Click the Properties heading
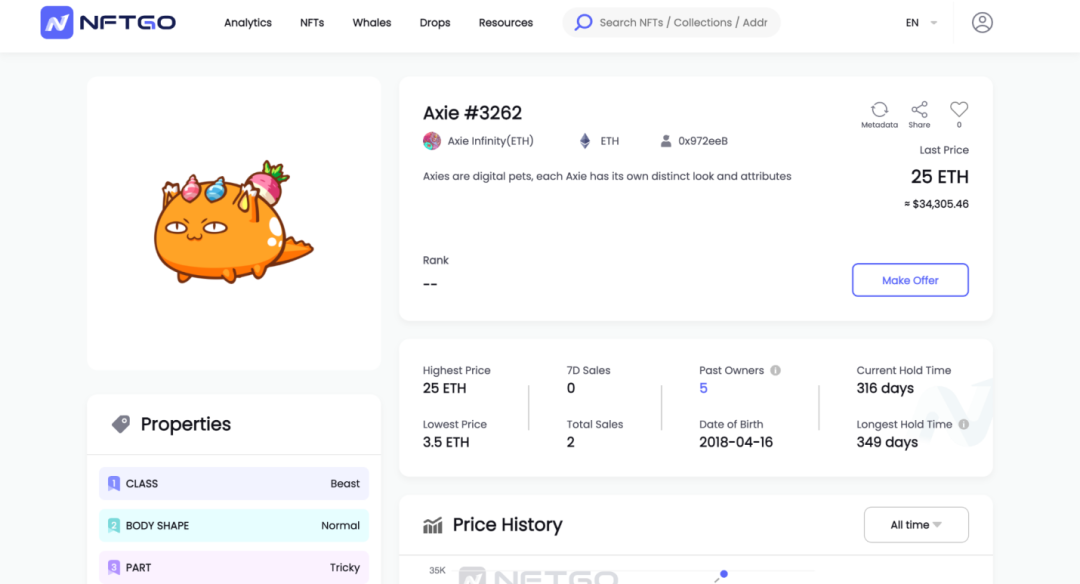Screen dimensions: 1080x584 coord(186,424)
